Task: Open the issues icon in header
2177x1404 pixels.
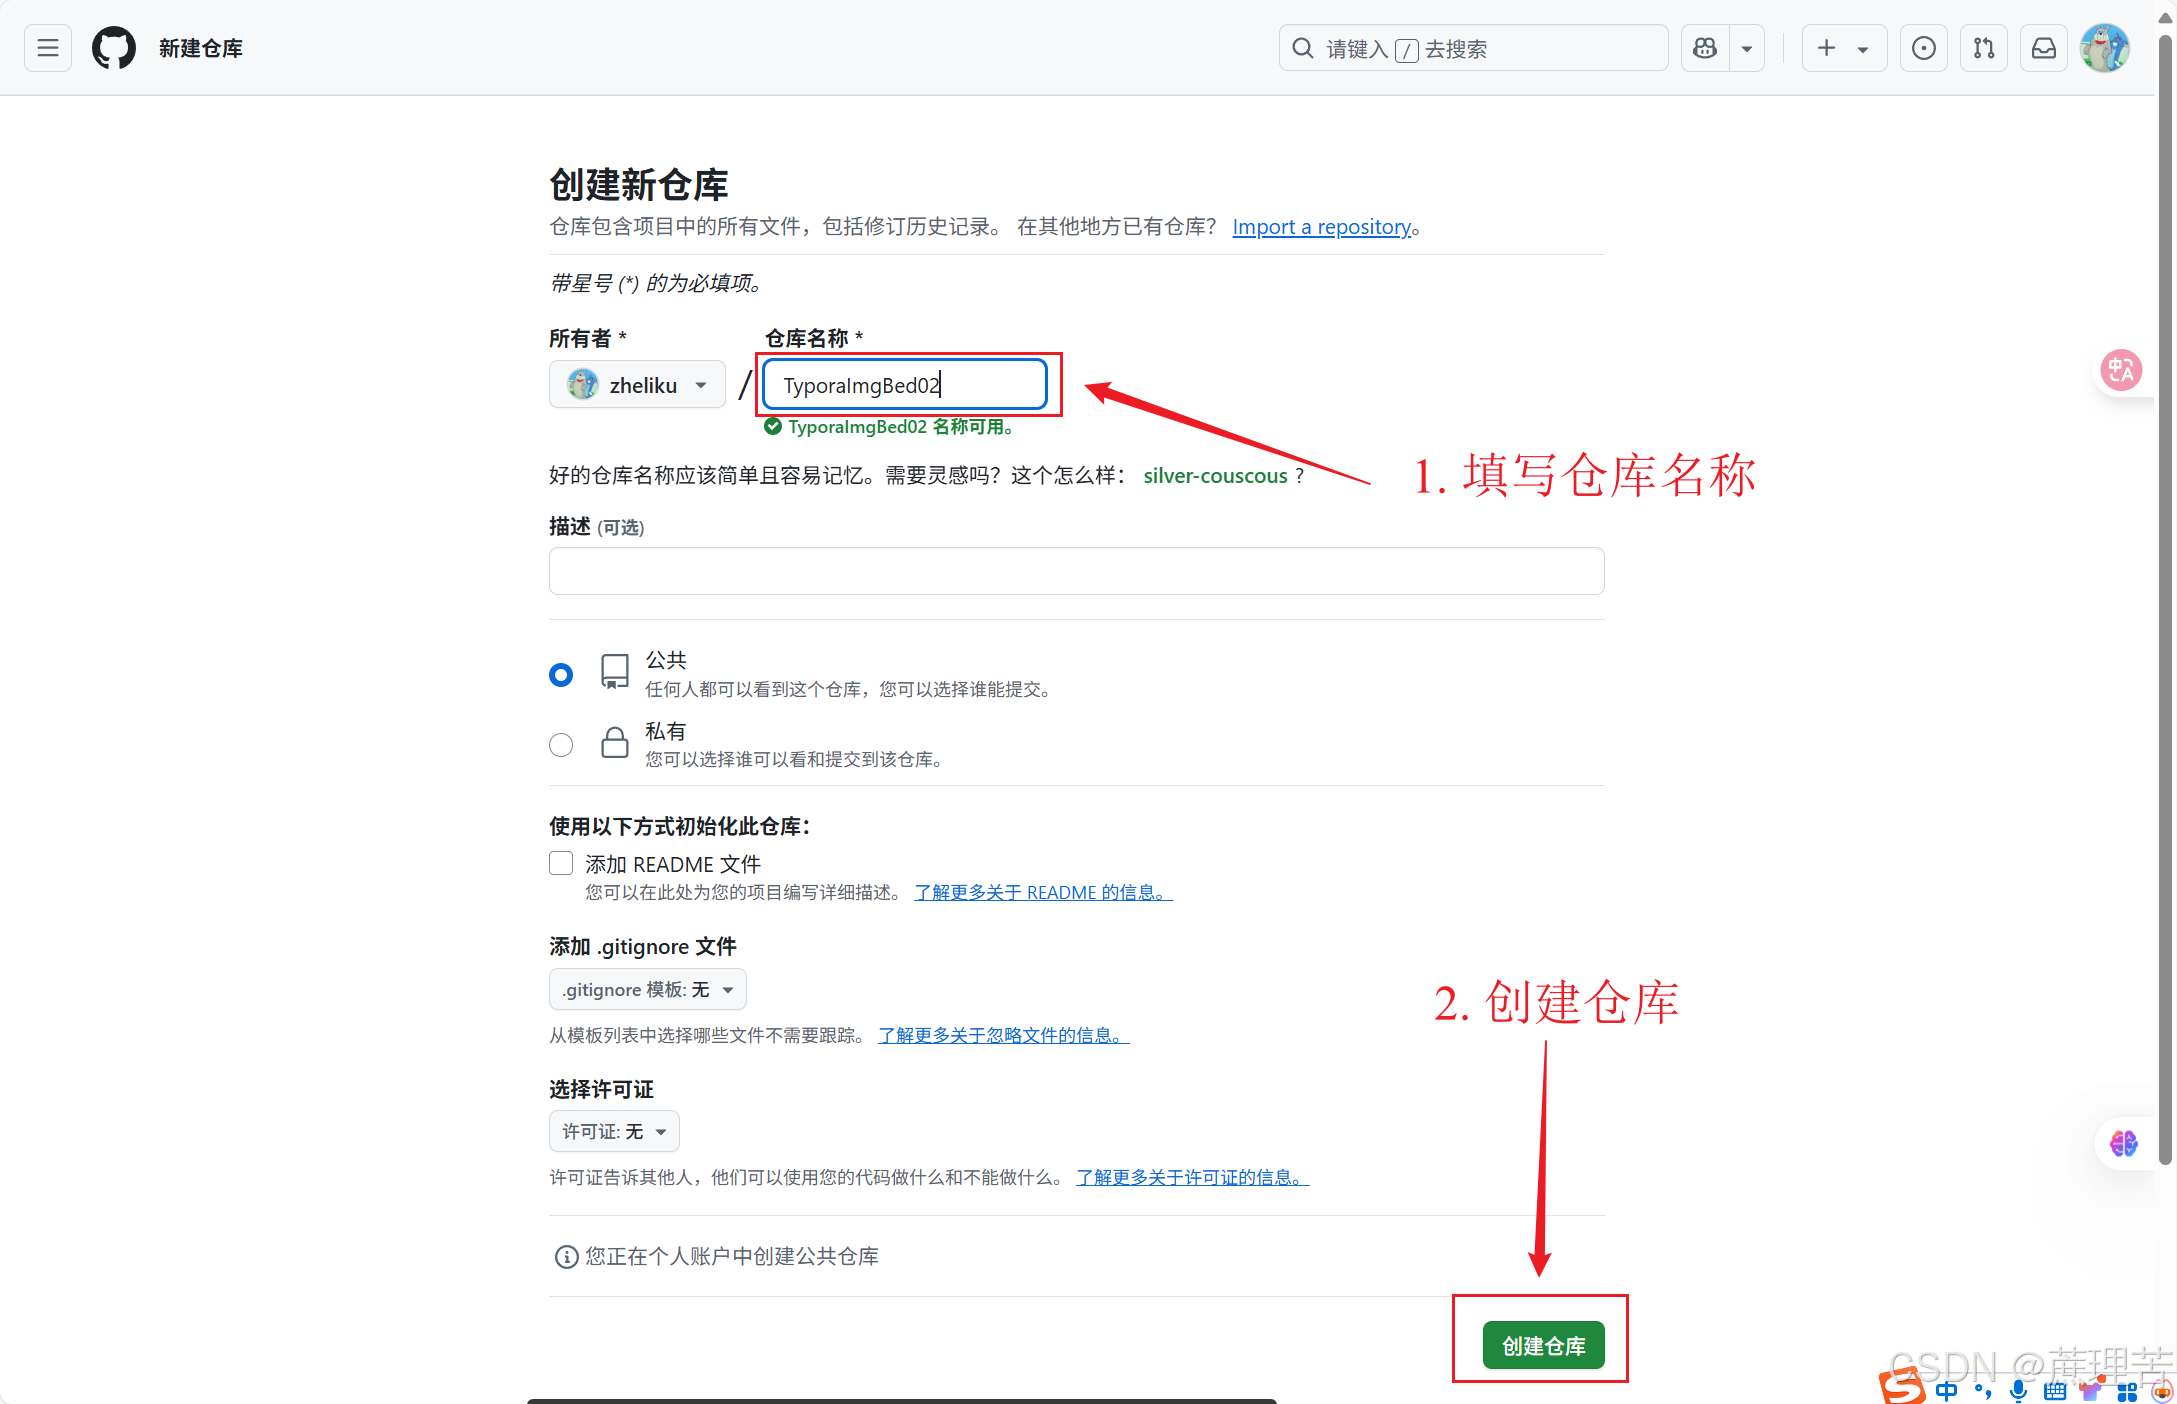Action: tap(1923, 48)
